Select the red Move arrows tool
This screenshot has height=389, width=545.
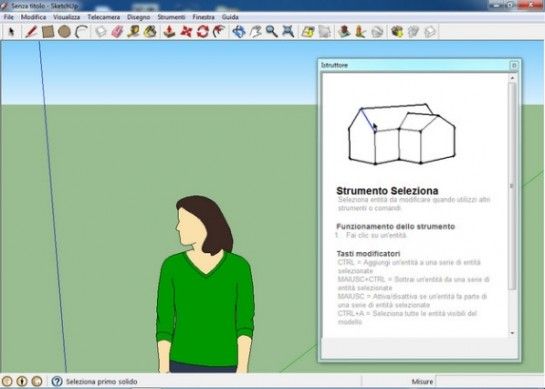(186, 32)
